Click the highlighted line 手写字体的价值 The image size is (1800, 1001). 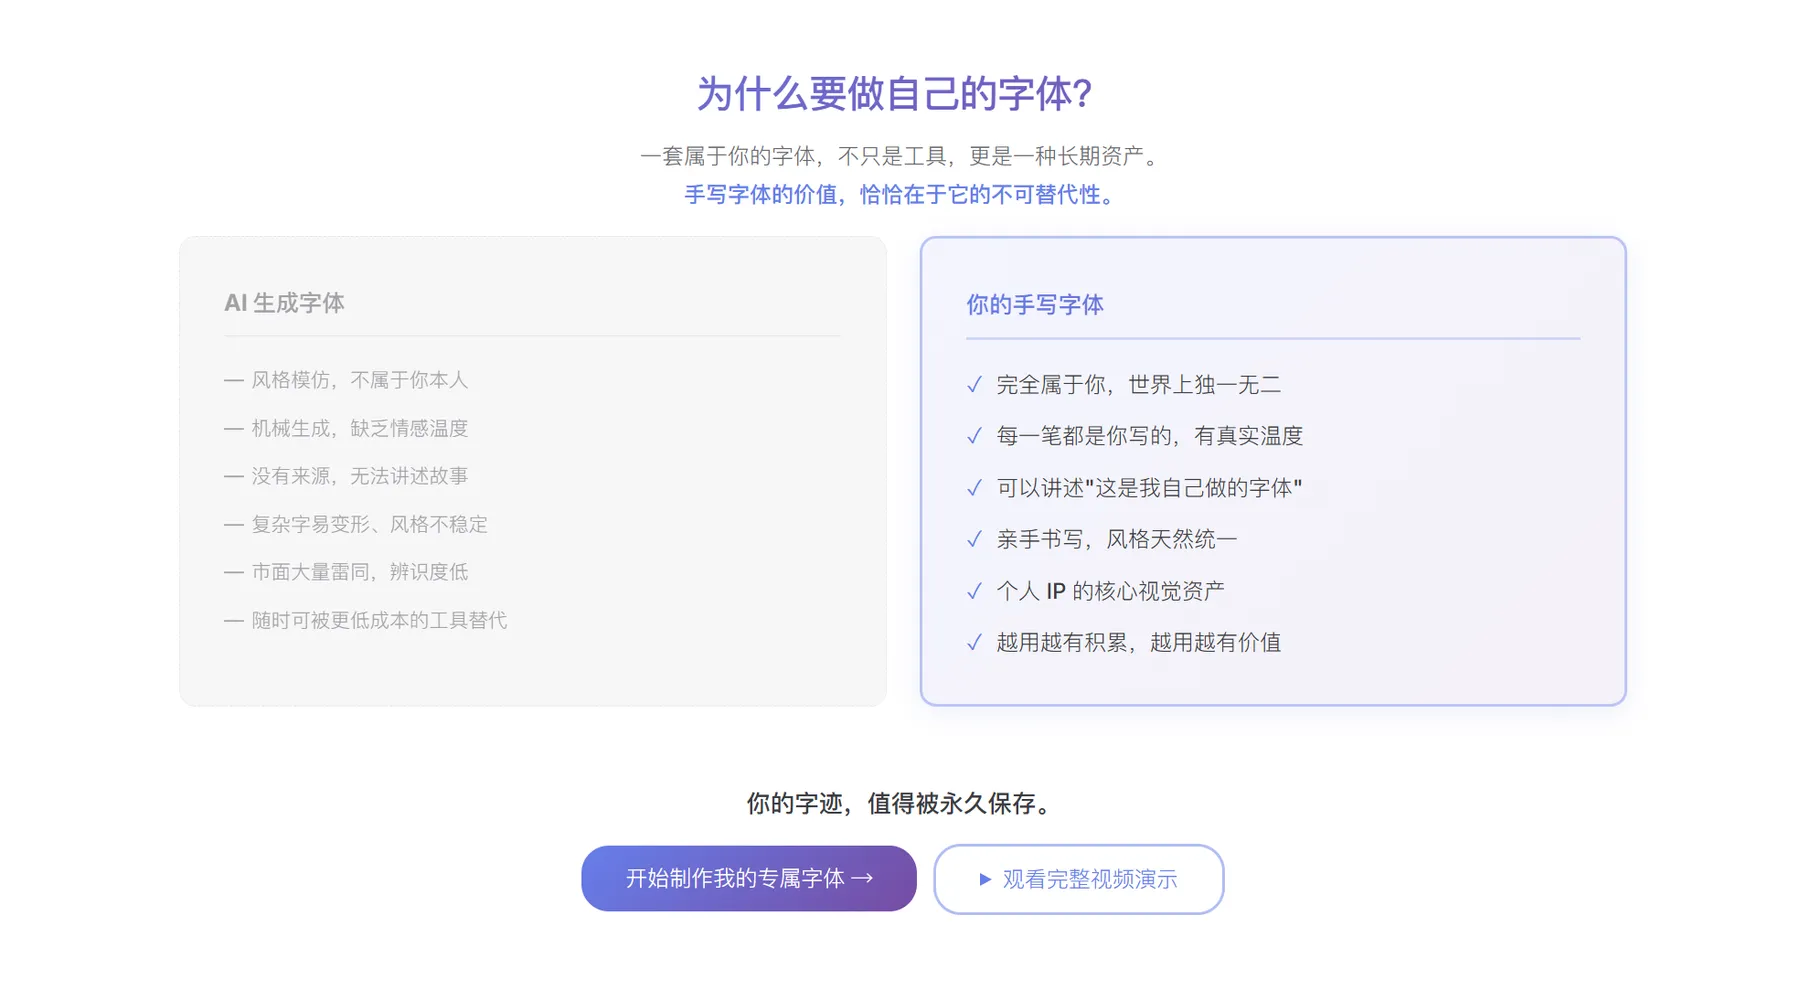tap(900, 195)
